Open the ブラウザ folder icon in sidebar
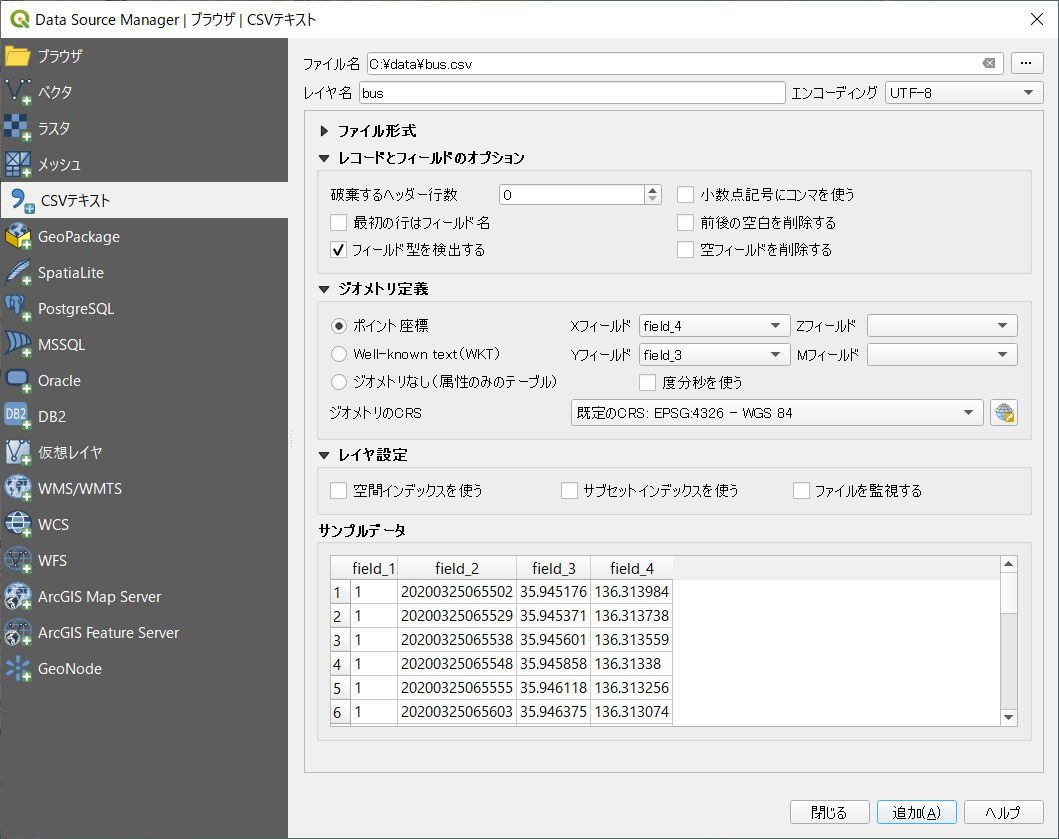This screenshot has width=1059, height=839. 18,56
